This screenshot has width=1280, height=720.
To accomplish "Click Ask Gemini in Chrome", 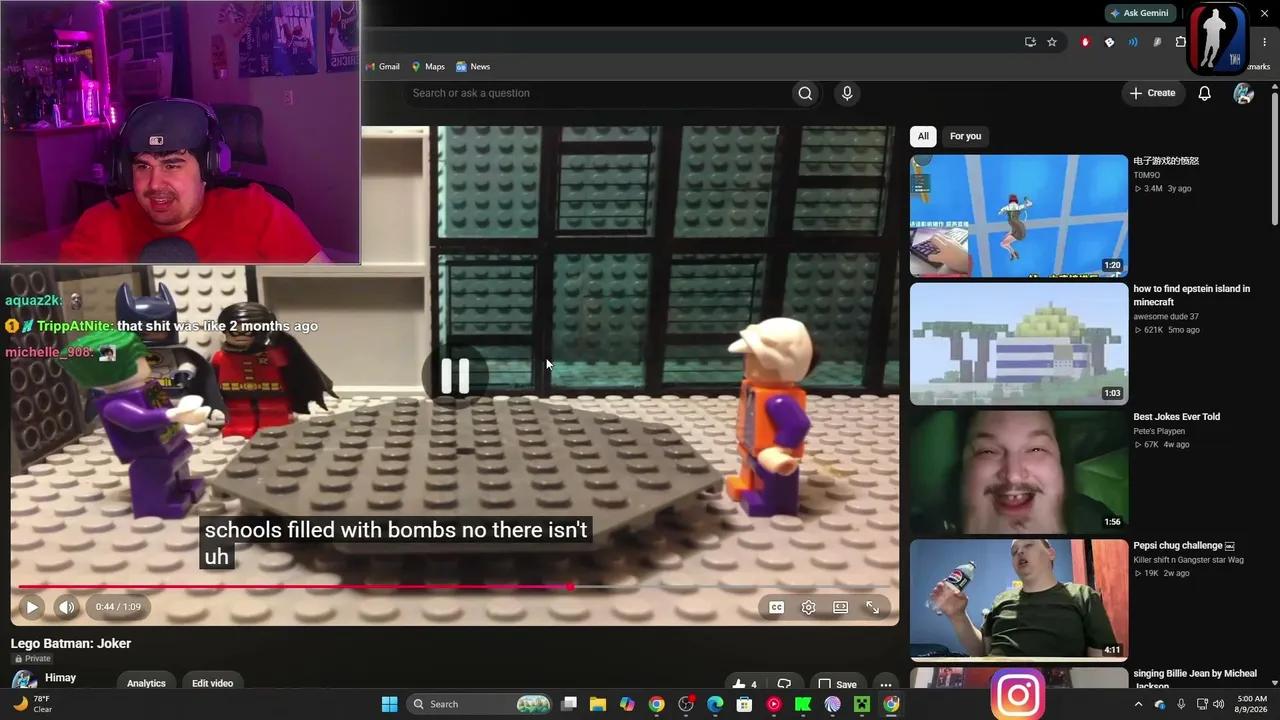I will point(1138,13).
